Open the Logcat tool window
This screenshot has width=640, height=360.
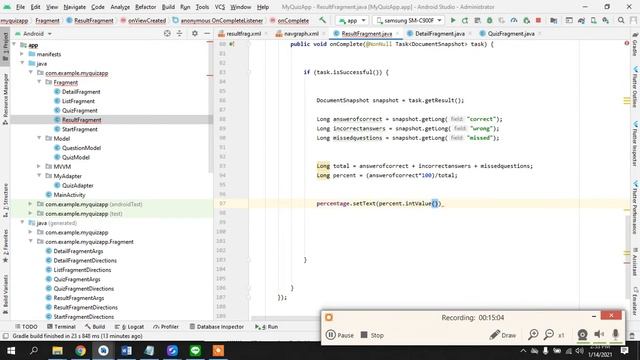(129, 327)
